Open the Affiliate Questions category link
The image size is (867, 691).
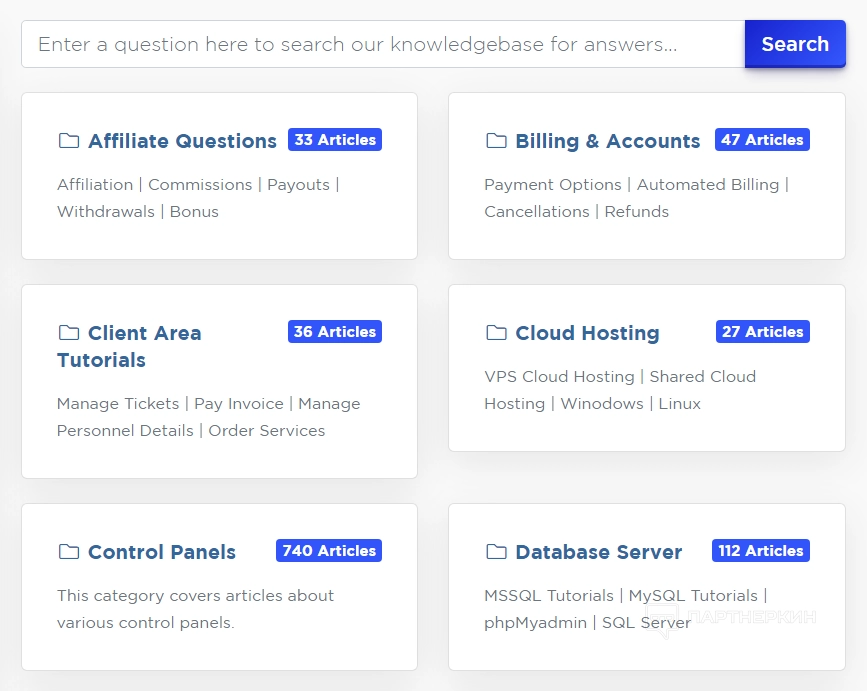pos(182,141)
